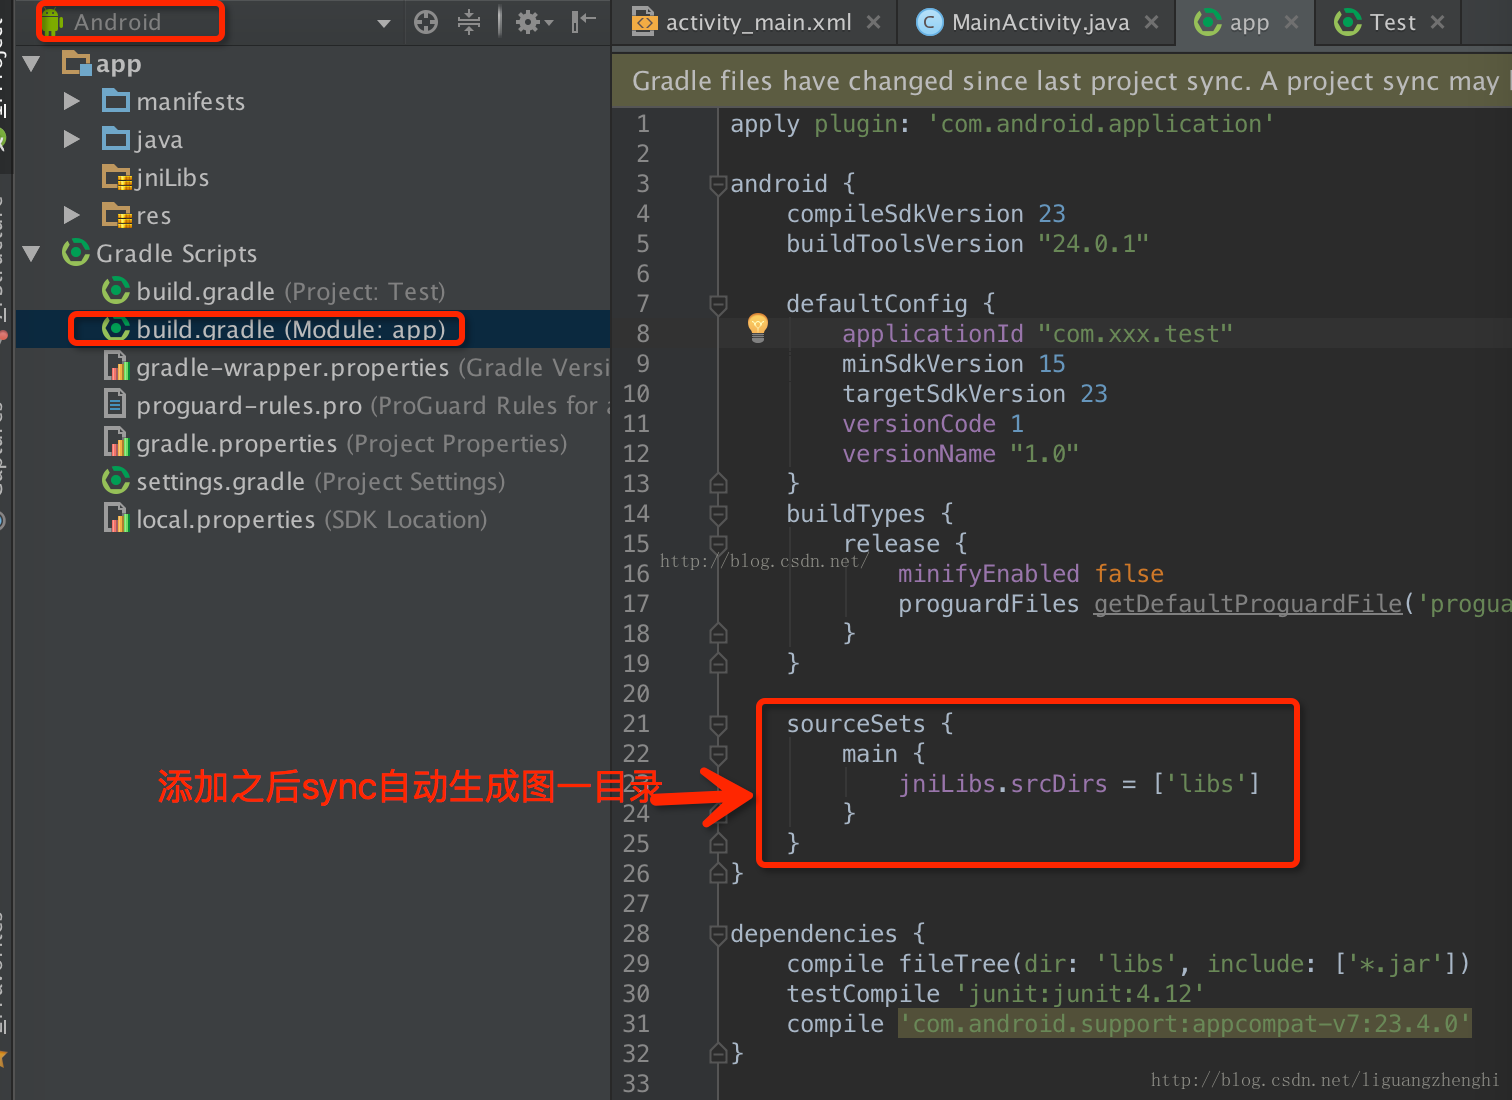Viewport: 1512px width, 1100px height.
Task: Collapse the Gradle Scripts node
Action: [32, 254]
